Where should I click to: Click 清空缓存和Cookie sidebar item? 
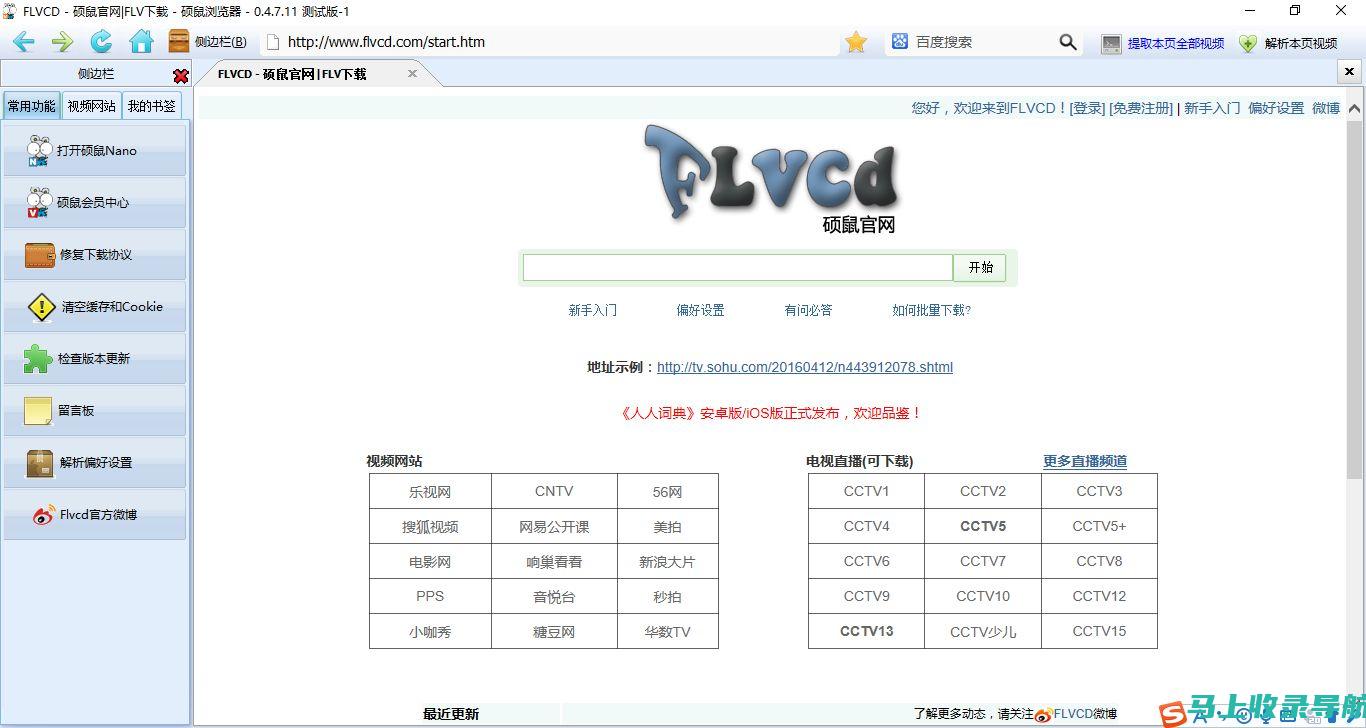95,306
